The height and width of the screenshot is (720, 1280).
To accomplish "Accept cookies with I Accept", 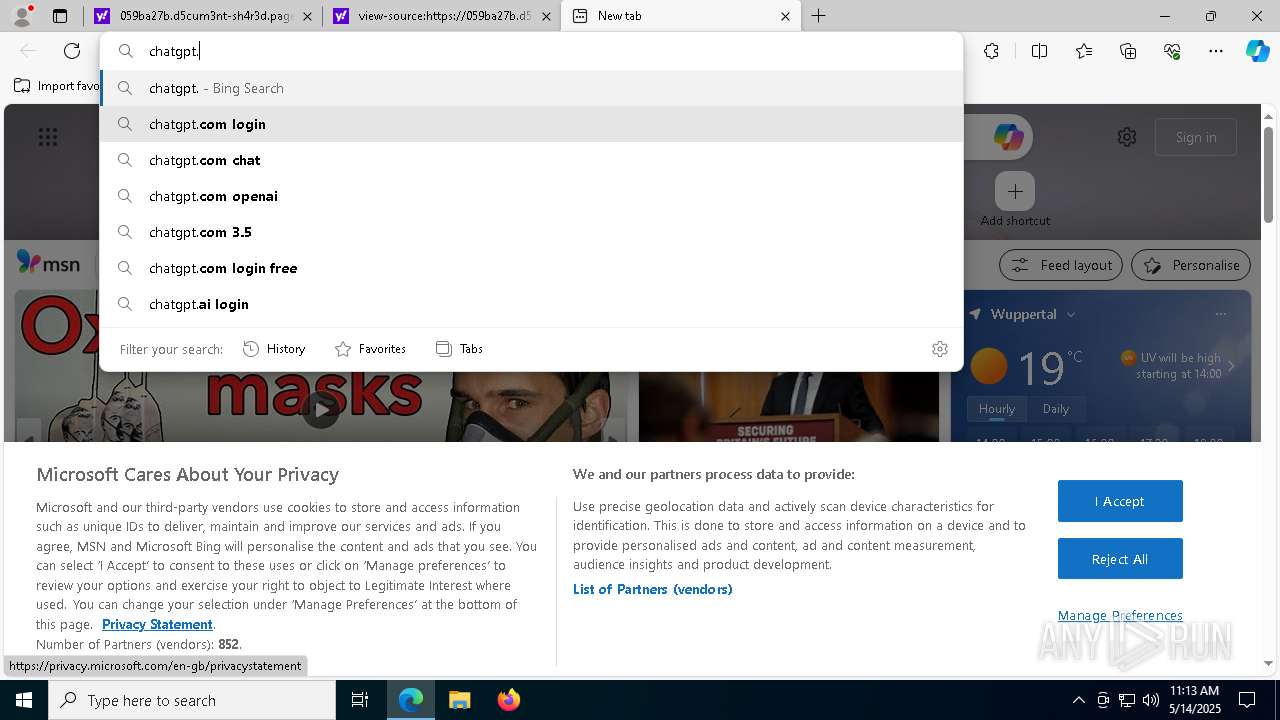I will pyautogui.click(x=1120, y=501).
